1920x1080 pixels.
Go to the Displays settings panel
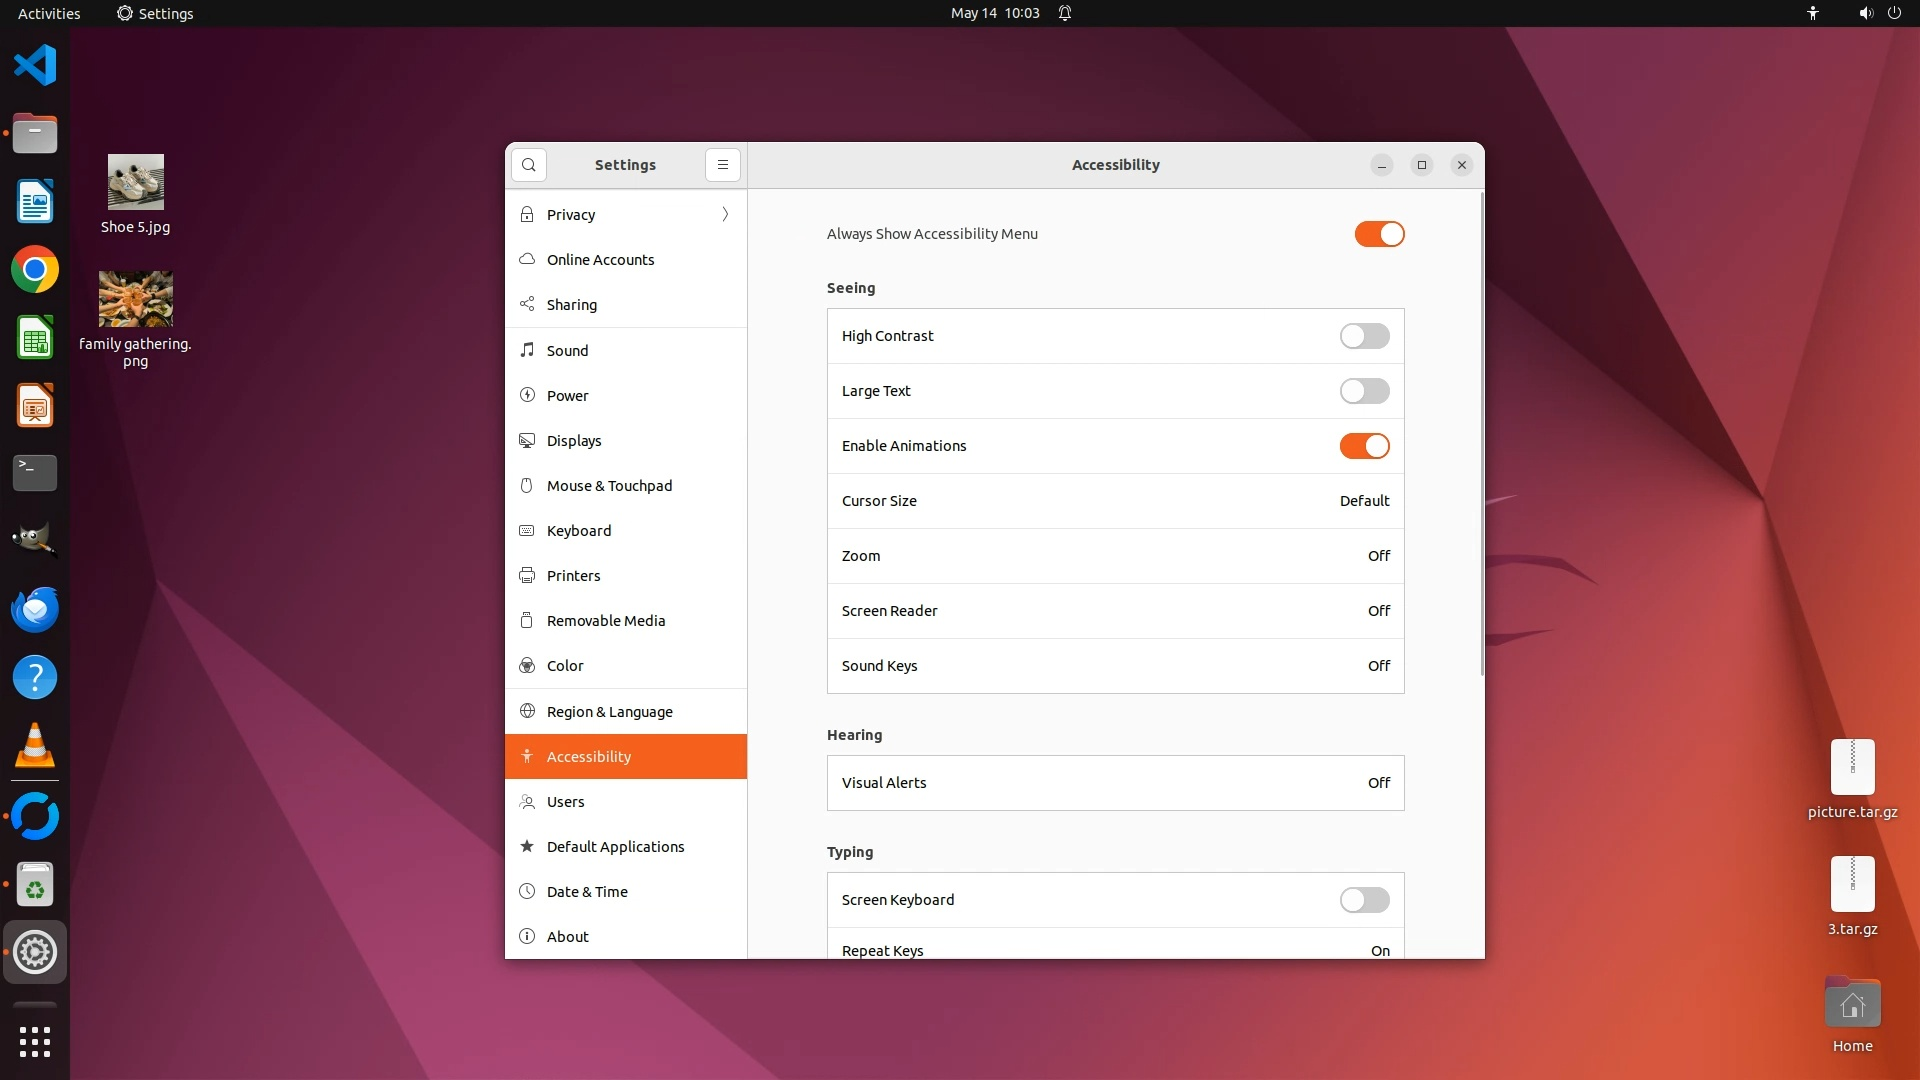(x=574, y=441)
